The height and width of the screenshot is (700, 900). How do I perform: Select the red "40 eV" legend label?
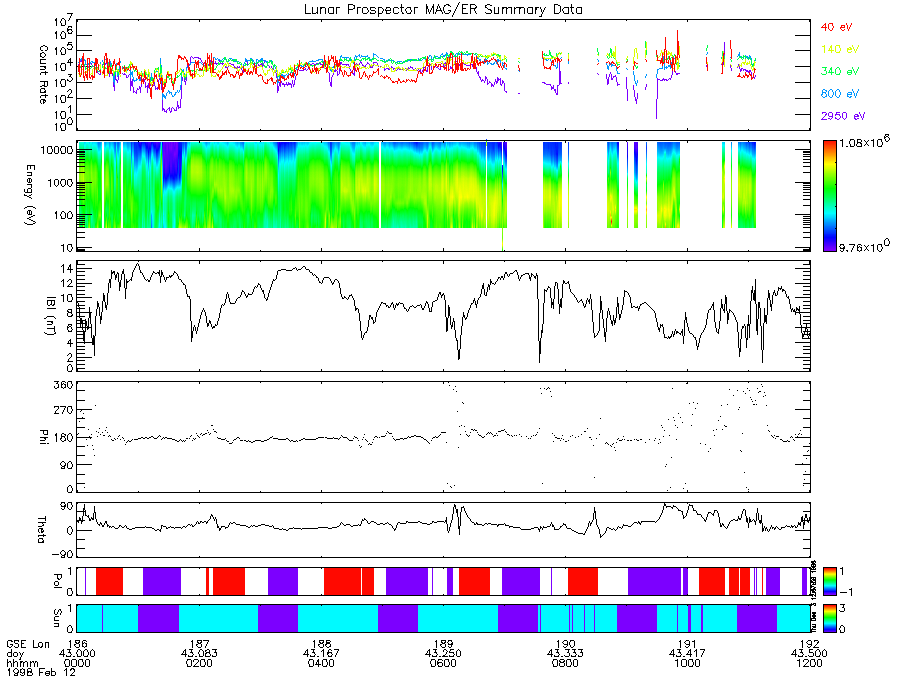[x=836, y=27]
